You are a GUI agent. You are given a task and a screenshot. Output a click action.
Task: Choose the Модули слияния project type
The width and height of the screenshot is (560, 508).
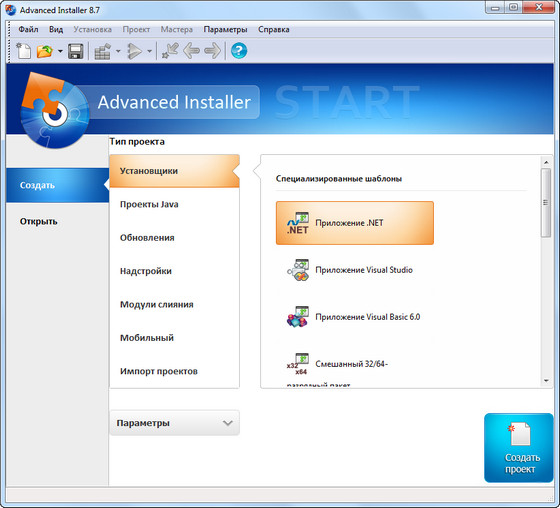174,304
